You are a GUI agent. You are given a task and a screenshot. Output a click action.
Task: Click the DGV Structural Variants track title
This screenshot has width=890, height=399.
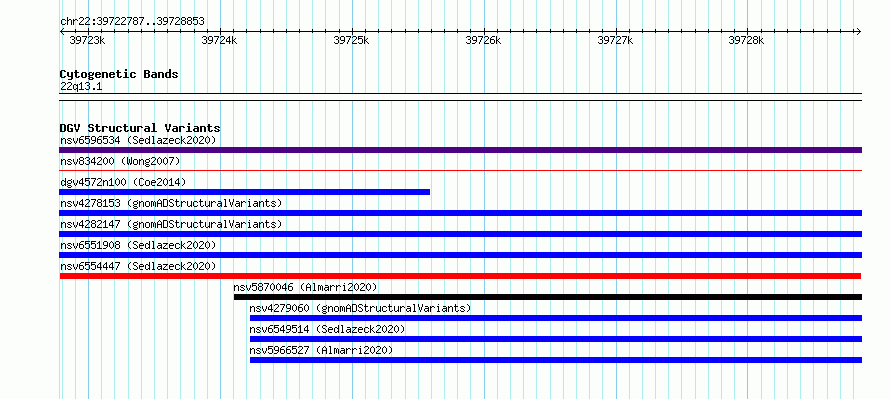[x=140, y=128]
